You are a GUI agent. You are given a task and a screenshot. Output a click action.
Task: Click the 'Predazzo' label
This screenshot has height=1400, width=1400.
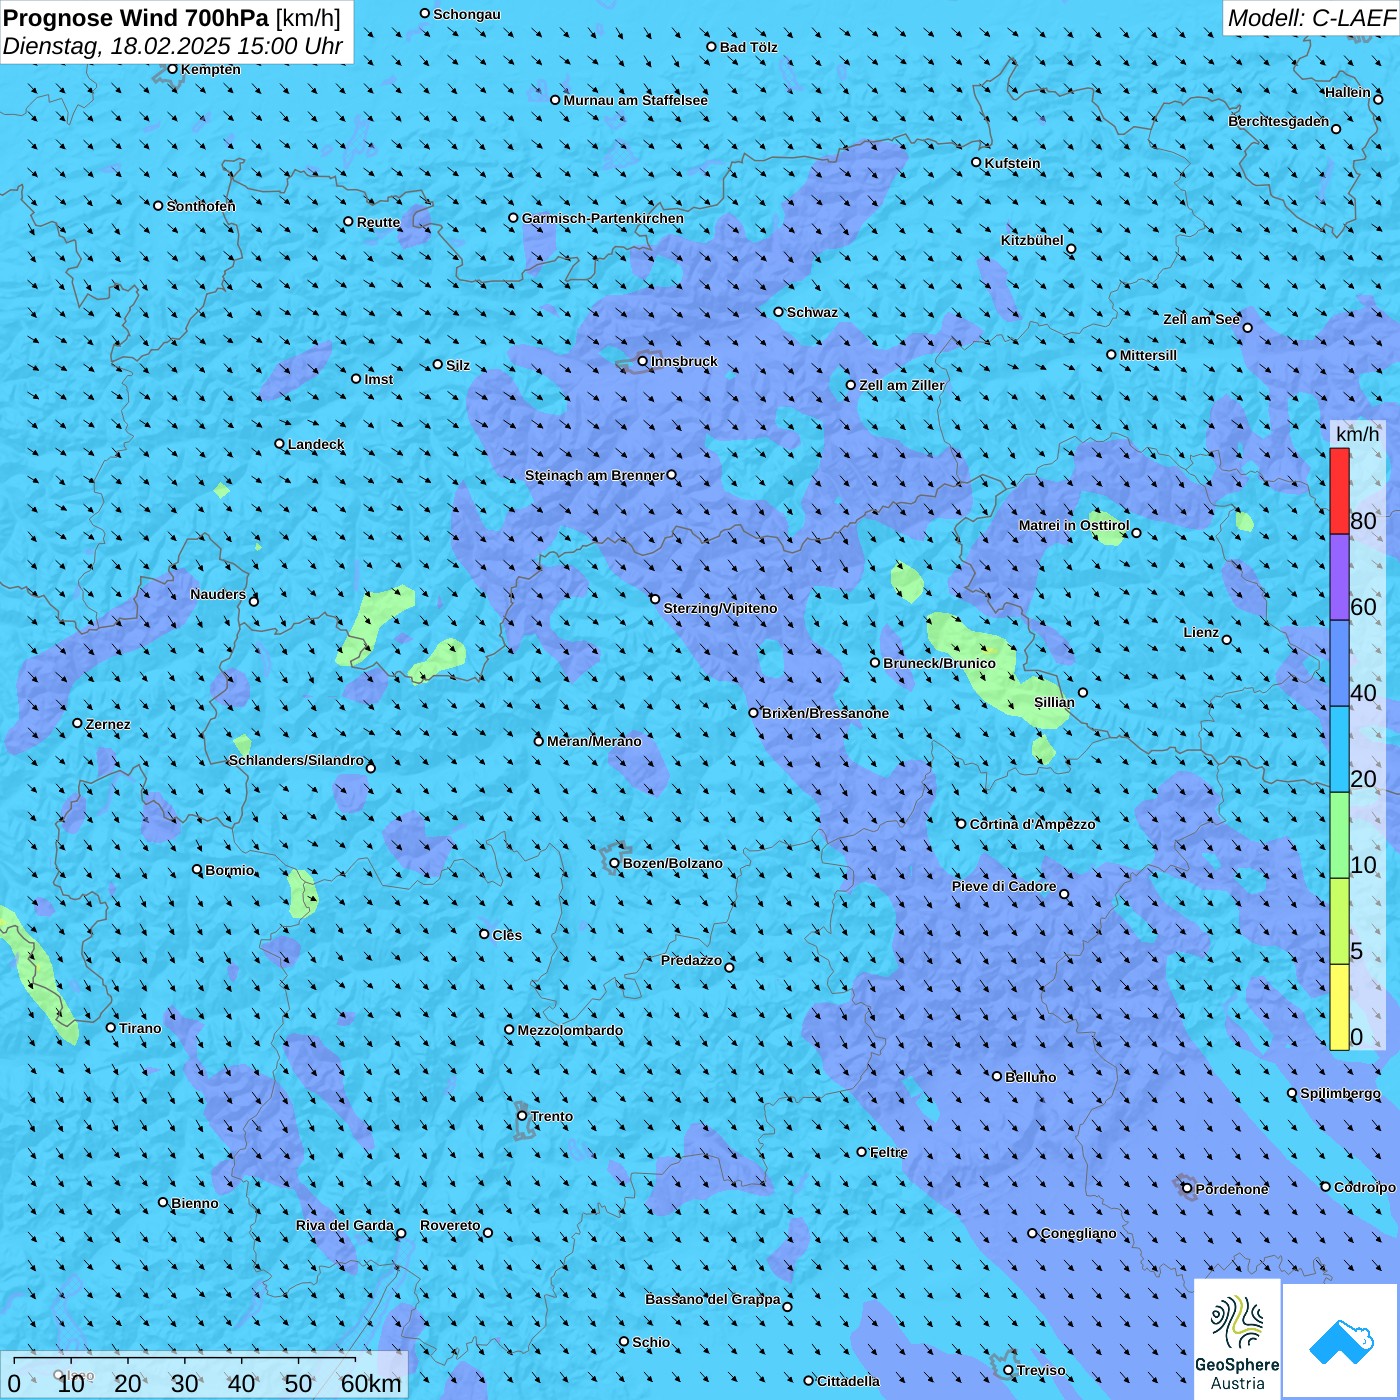point(691,960)
